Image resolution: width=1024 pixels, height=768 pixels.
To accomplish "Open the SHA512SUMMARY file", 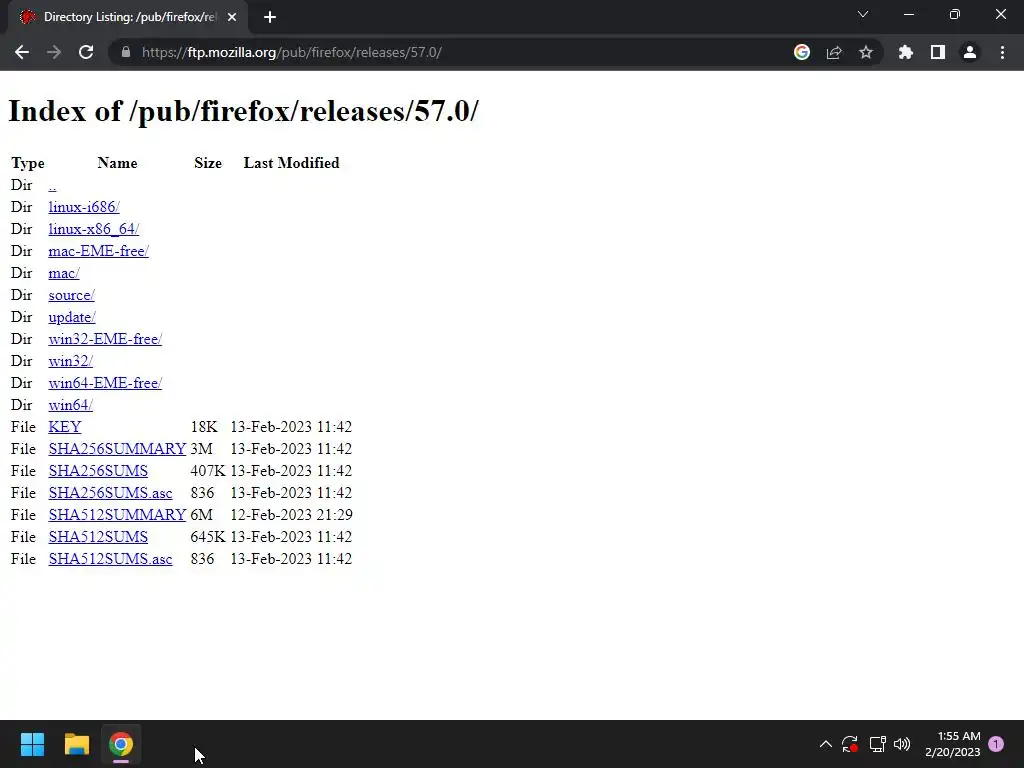I will click(x=118, y=515).
